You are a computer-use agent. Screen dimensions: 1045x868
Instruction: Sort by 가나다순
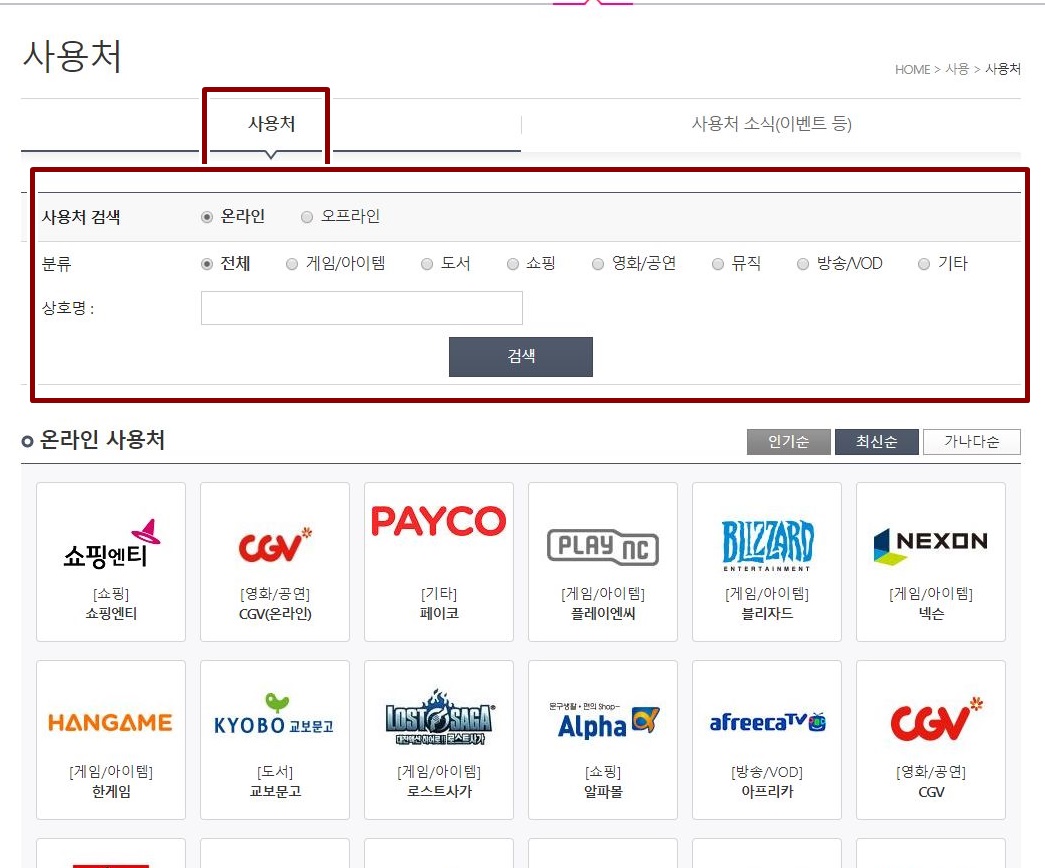[x=972, y=441]
